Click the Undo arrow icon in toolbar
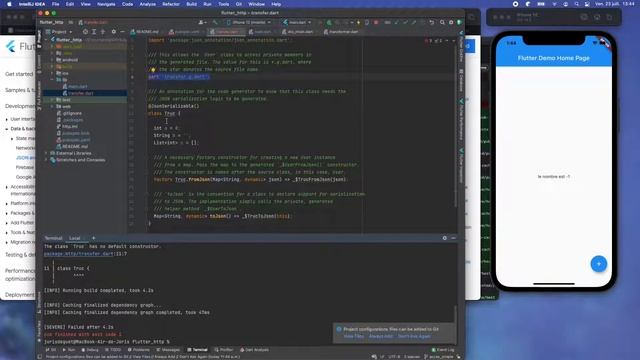 (x=432, y=22)
